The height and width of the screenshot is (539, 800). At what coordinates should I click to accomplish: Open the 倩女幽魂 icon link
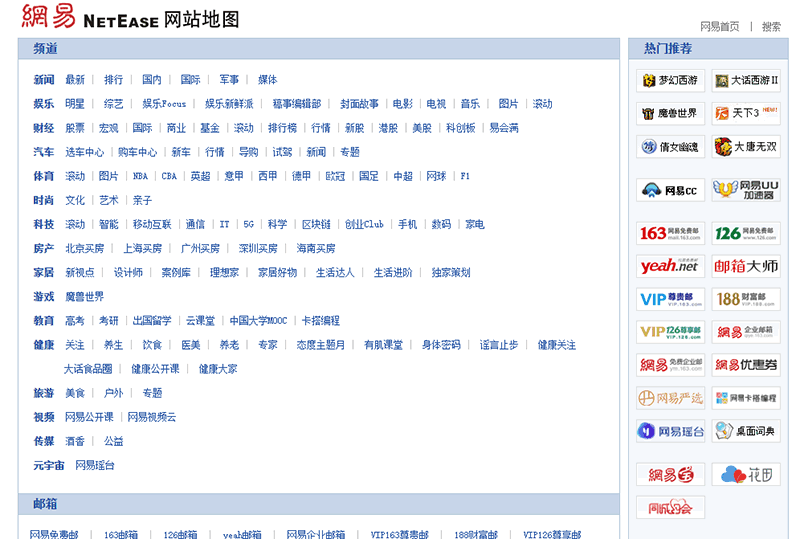[x=670, y=147]
